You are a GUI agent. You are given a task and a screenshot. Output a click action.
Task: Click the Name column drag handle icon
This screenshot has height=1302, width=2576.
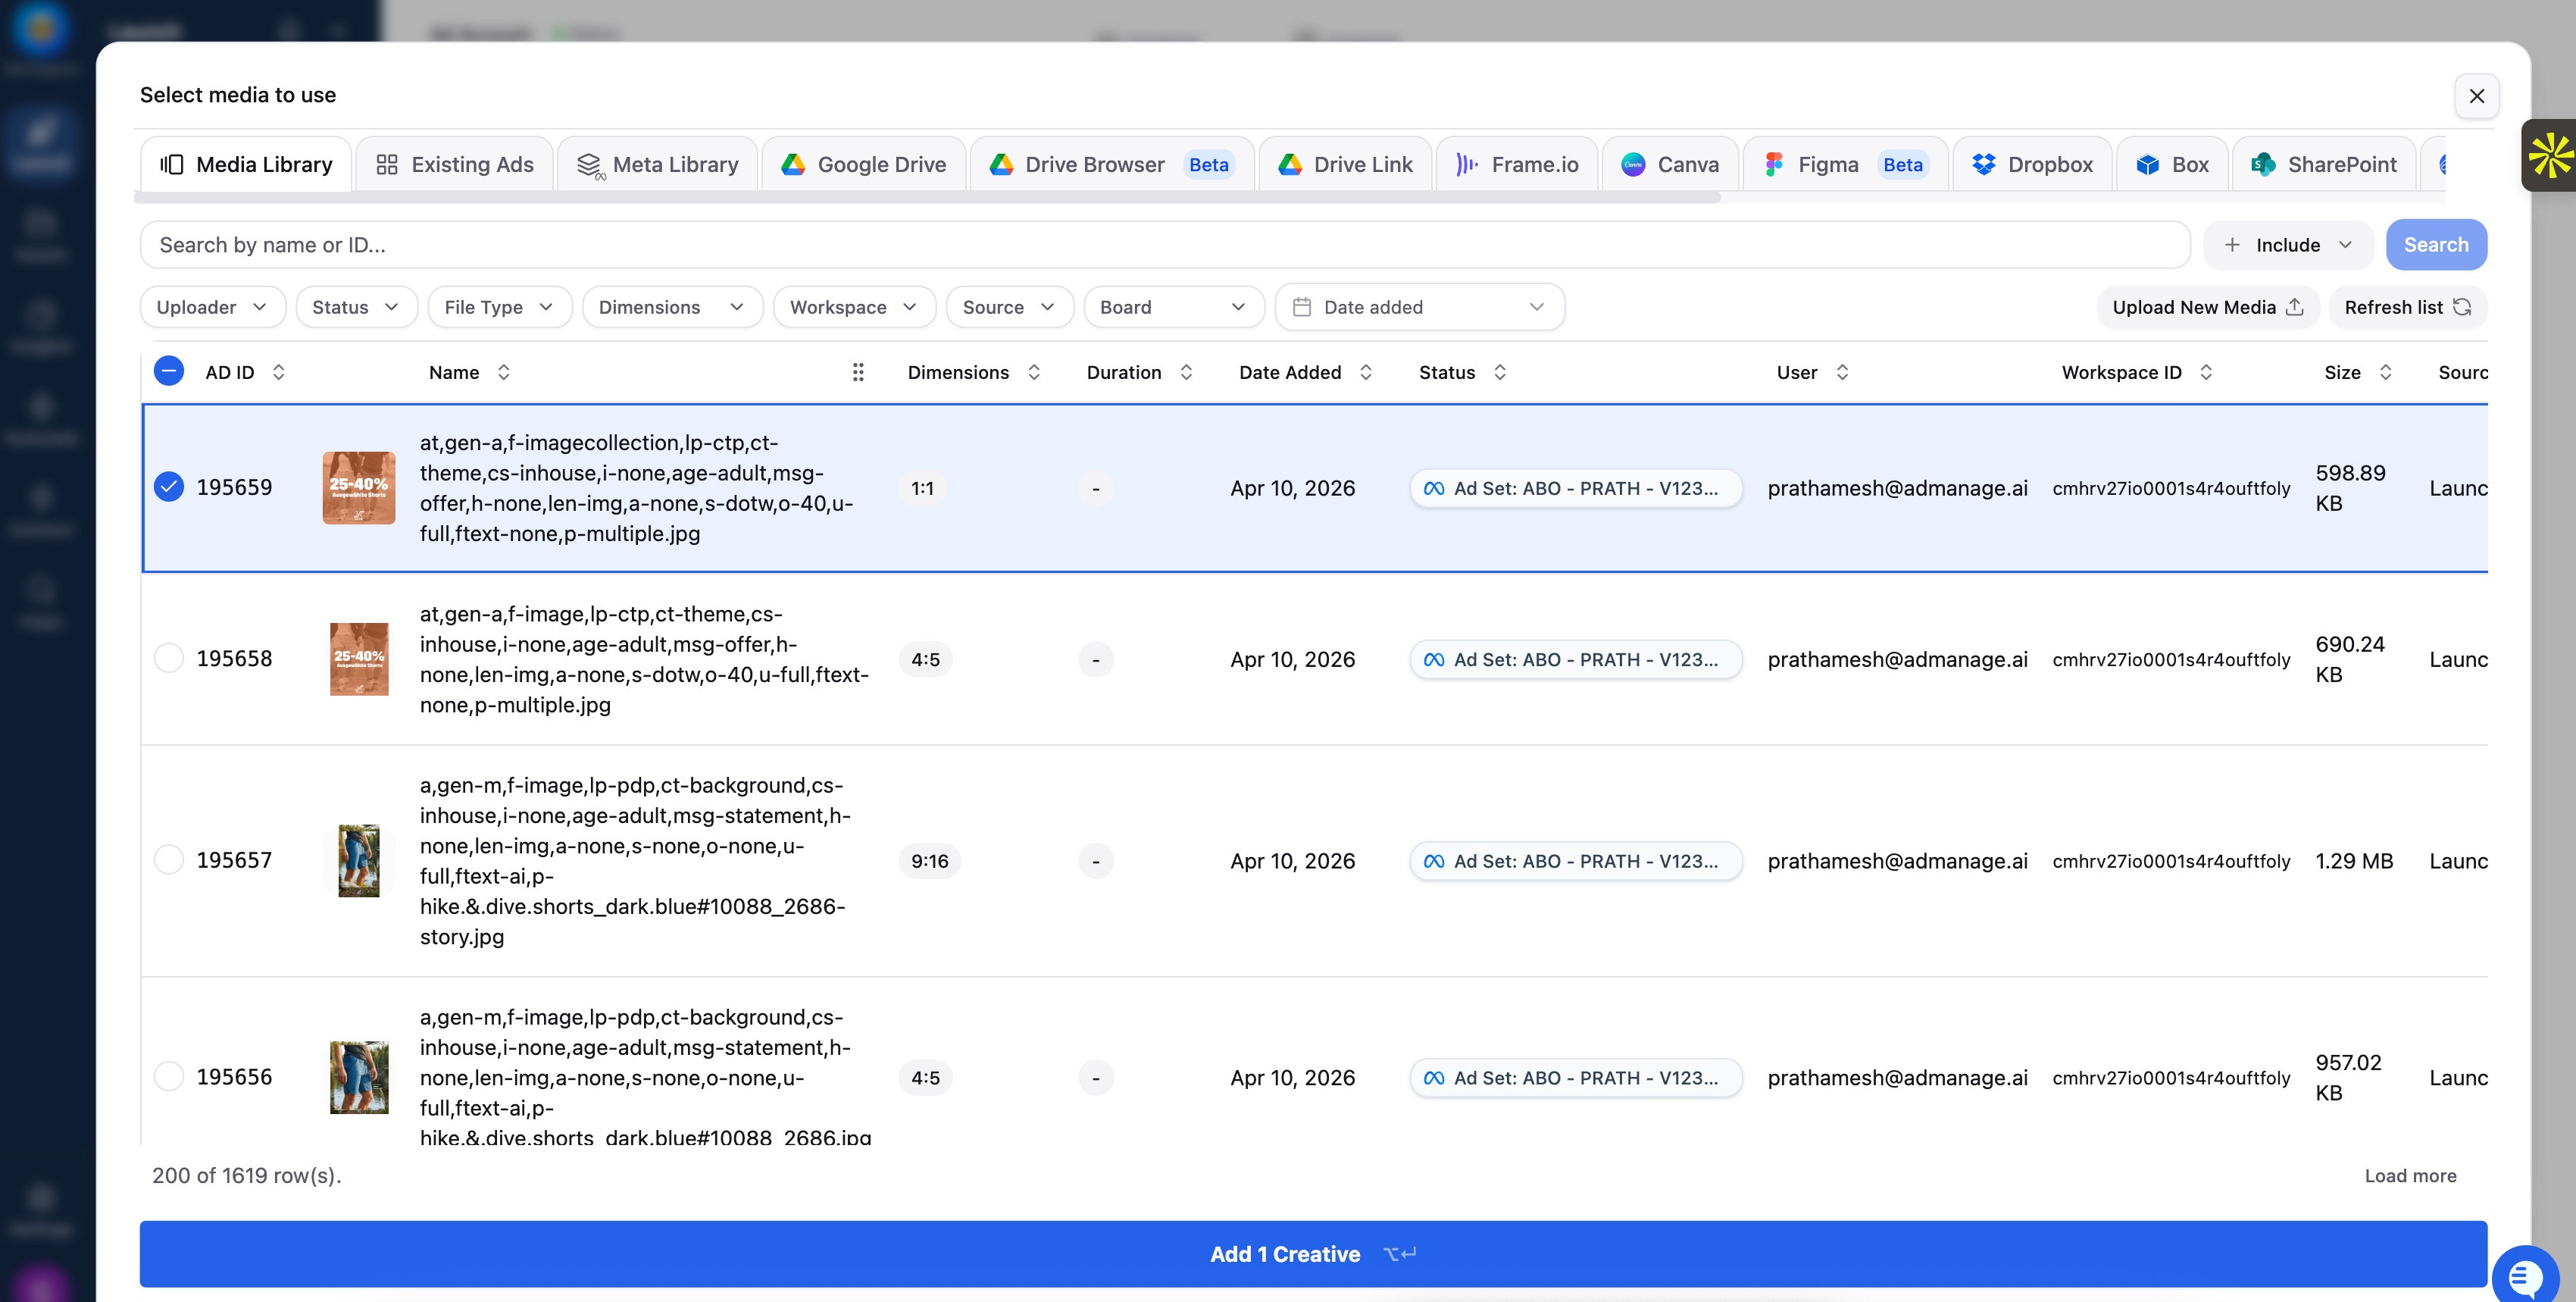tap(857, 372)
